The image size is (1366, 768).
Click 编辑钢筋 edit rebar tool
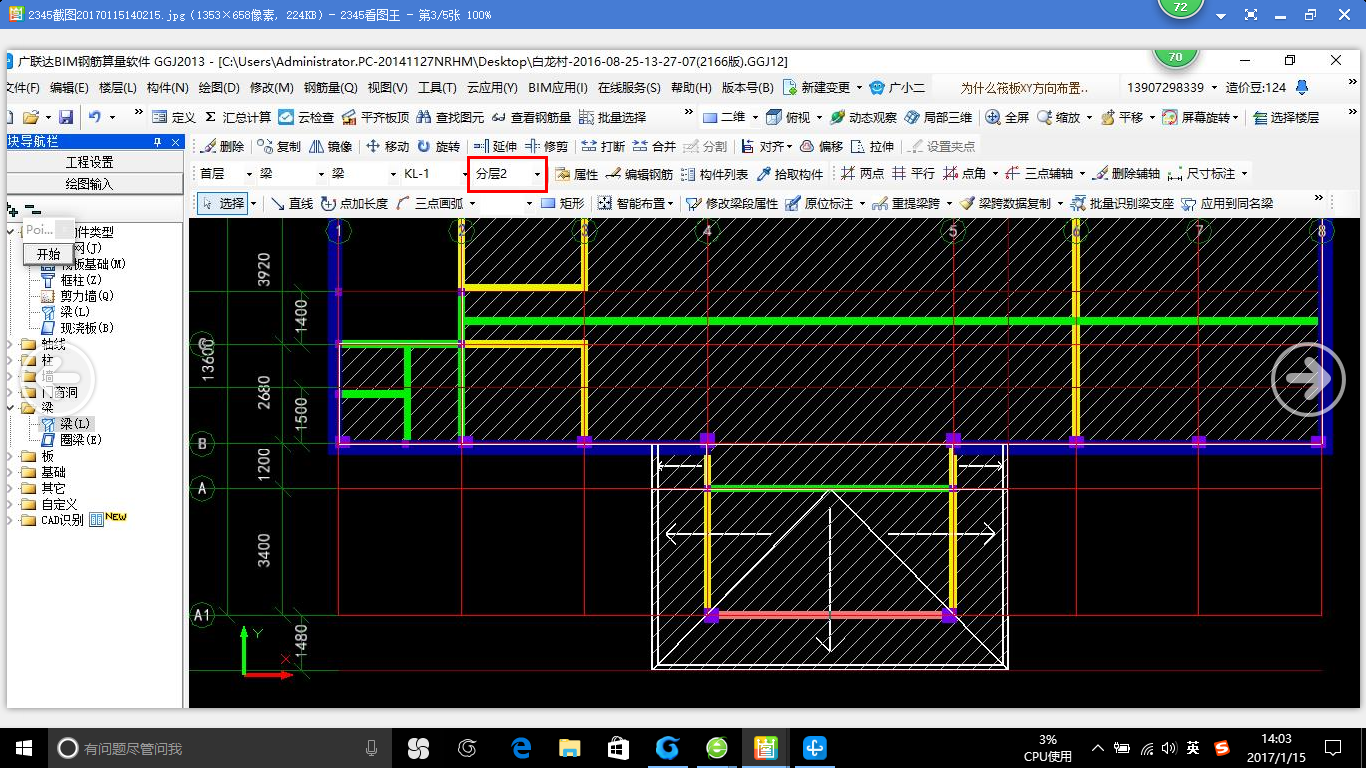(x=639, y=174)
